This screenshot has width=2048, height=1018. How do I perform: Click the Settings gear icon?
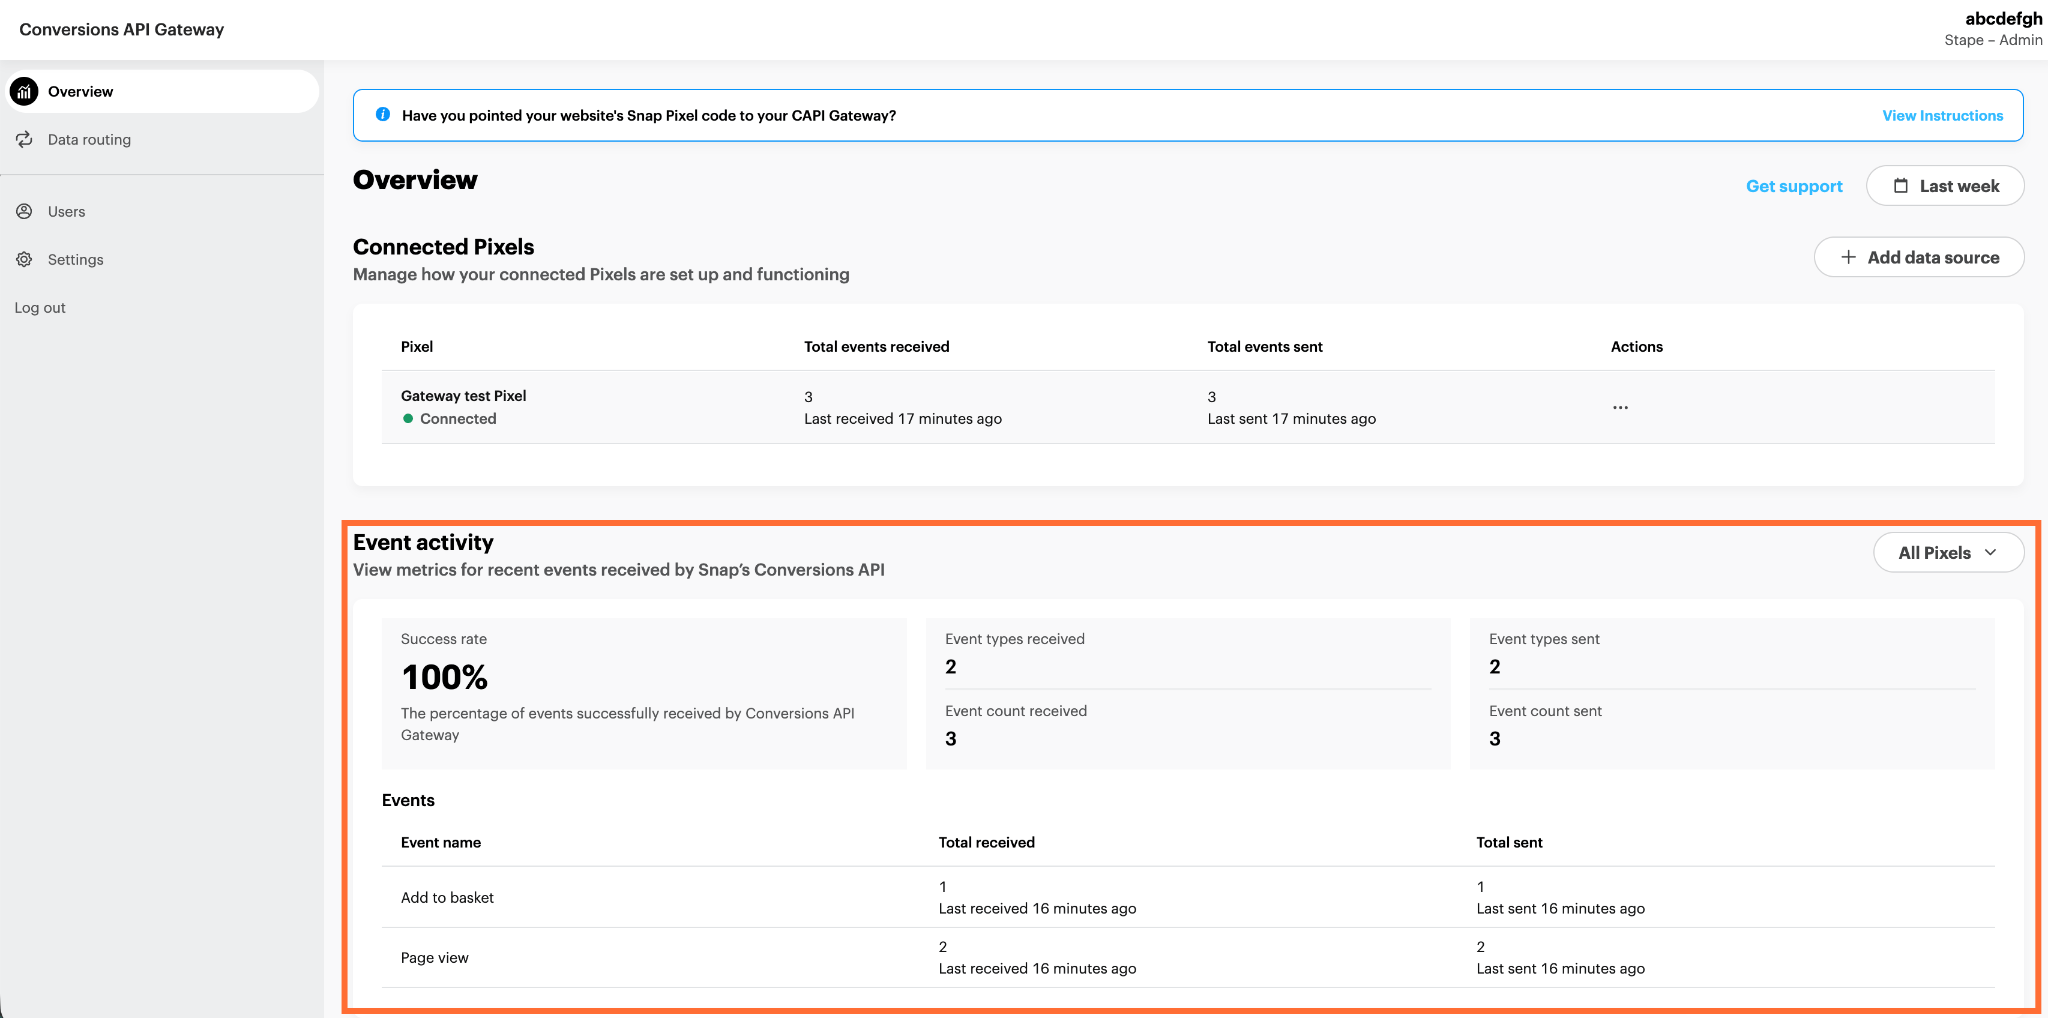pyautogui.click(x=24, y=260)
